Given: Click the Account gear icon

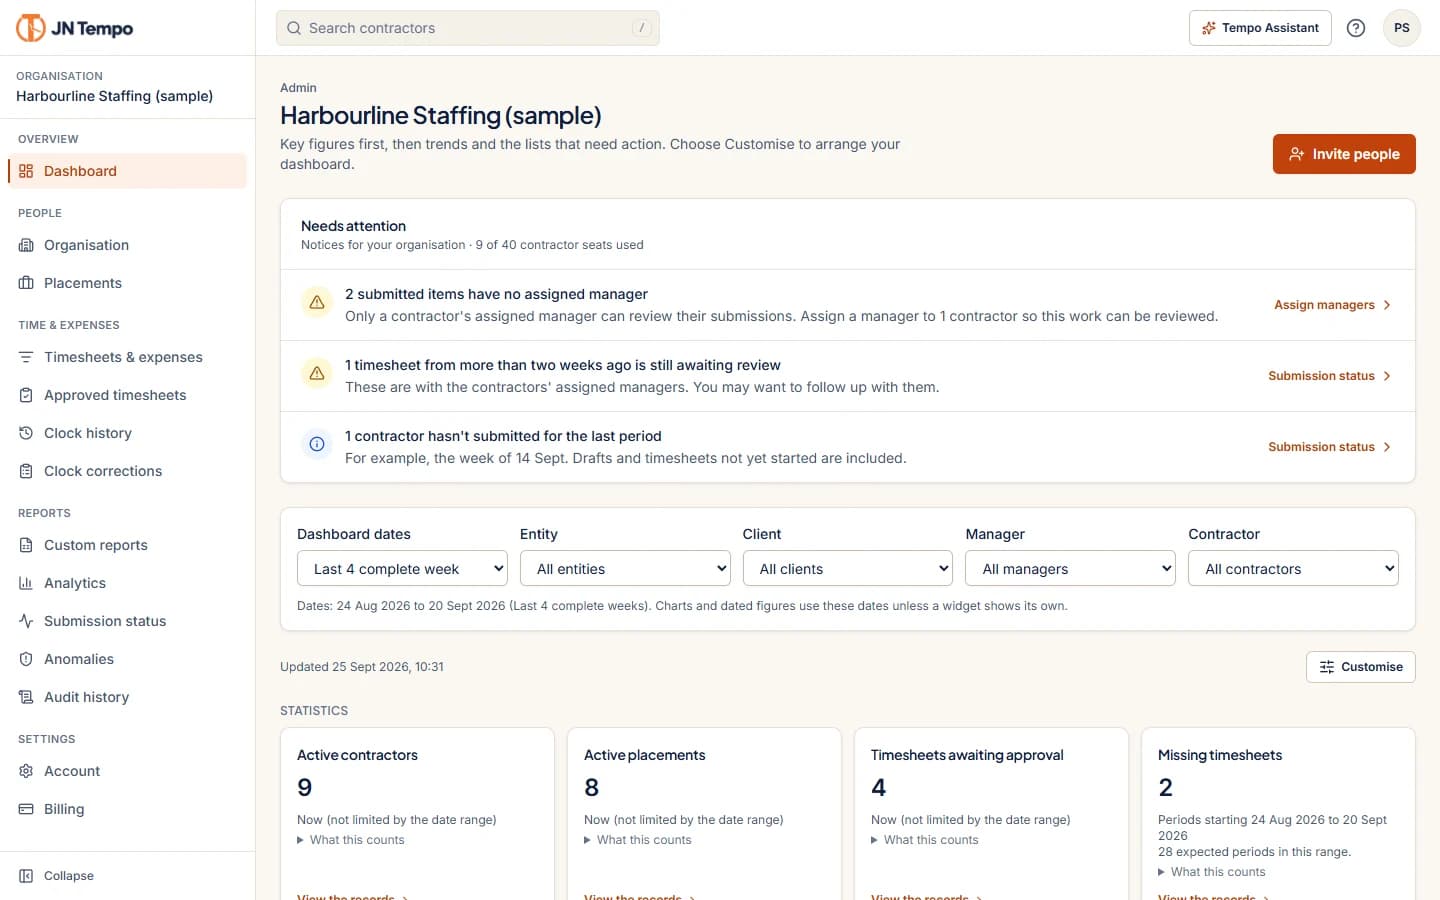Looking at the screenshot, I should pyautogui.click(x=26, y=771).
